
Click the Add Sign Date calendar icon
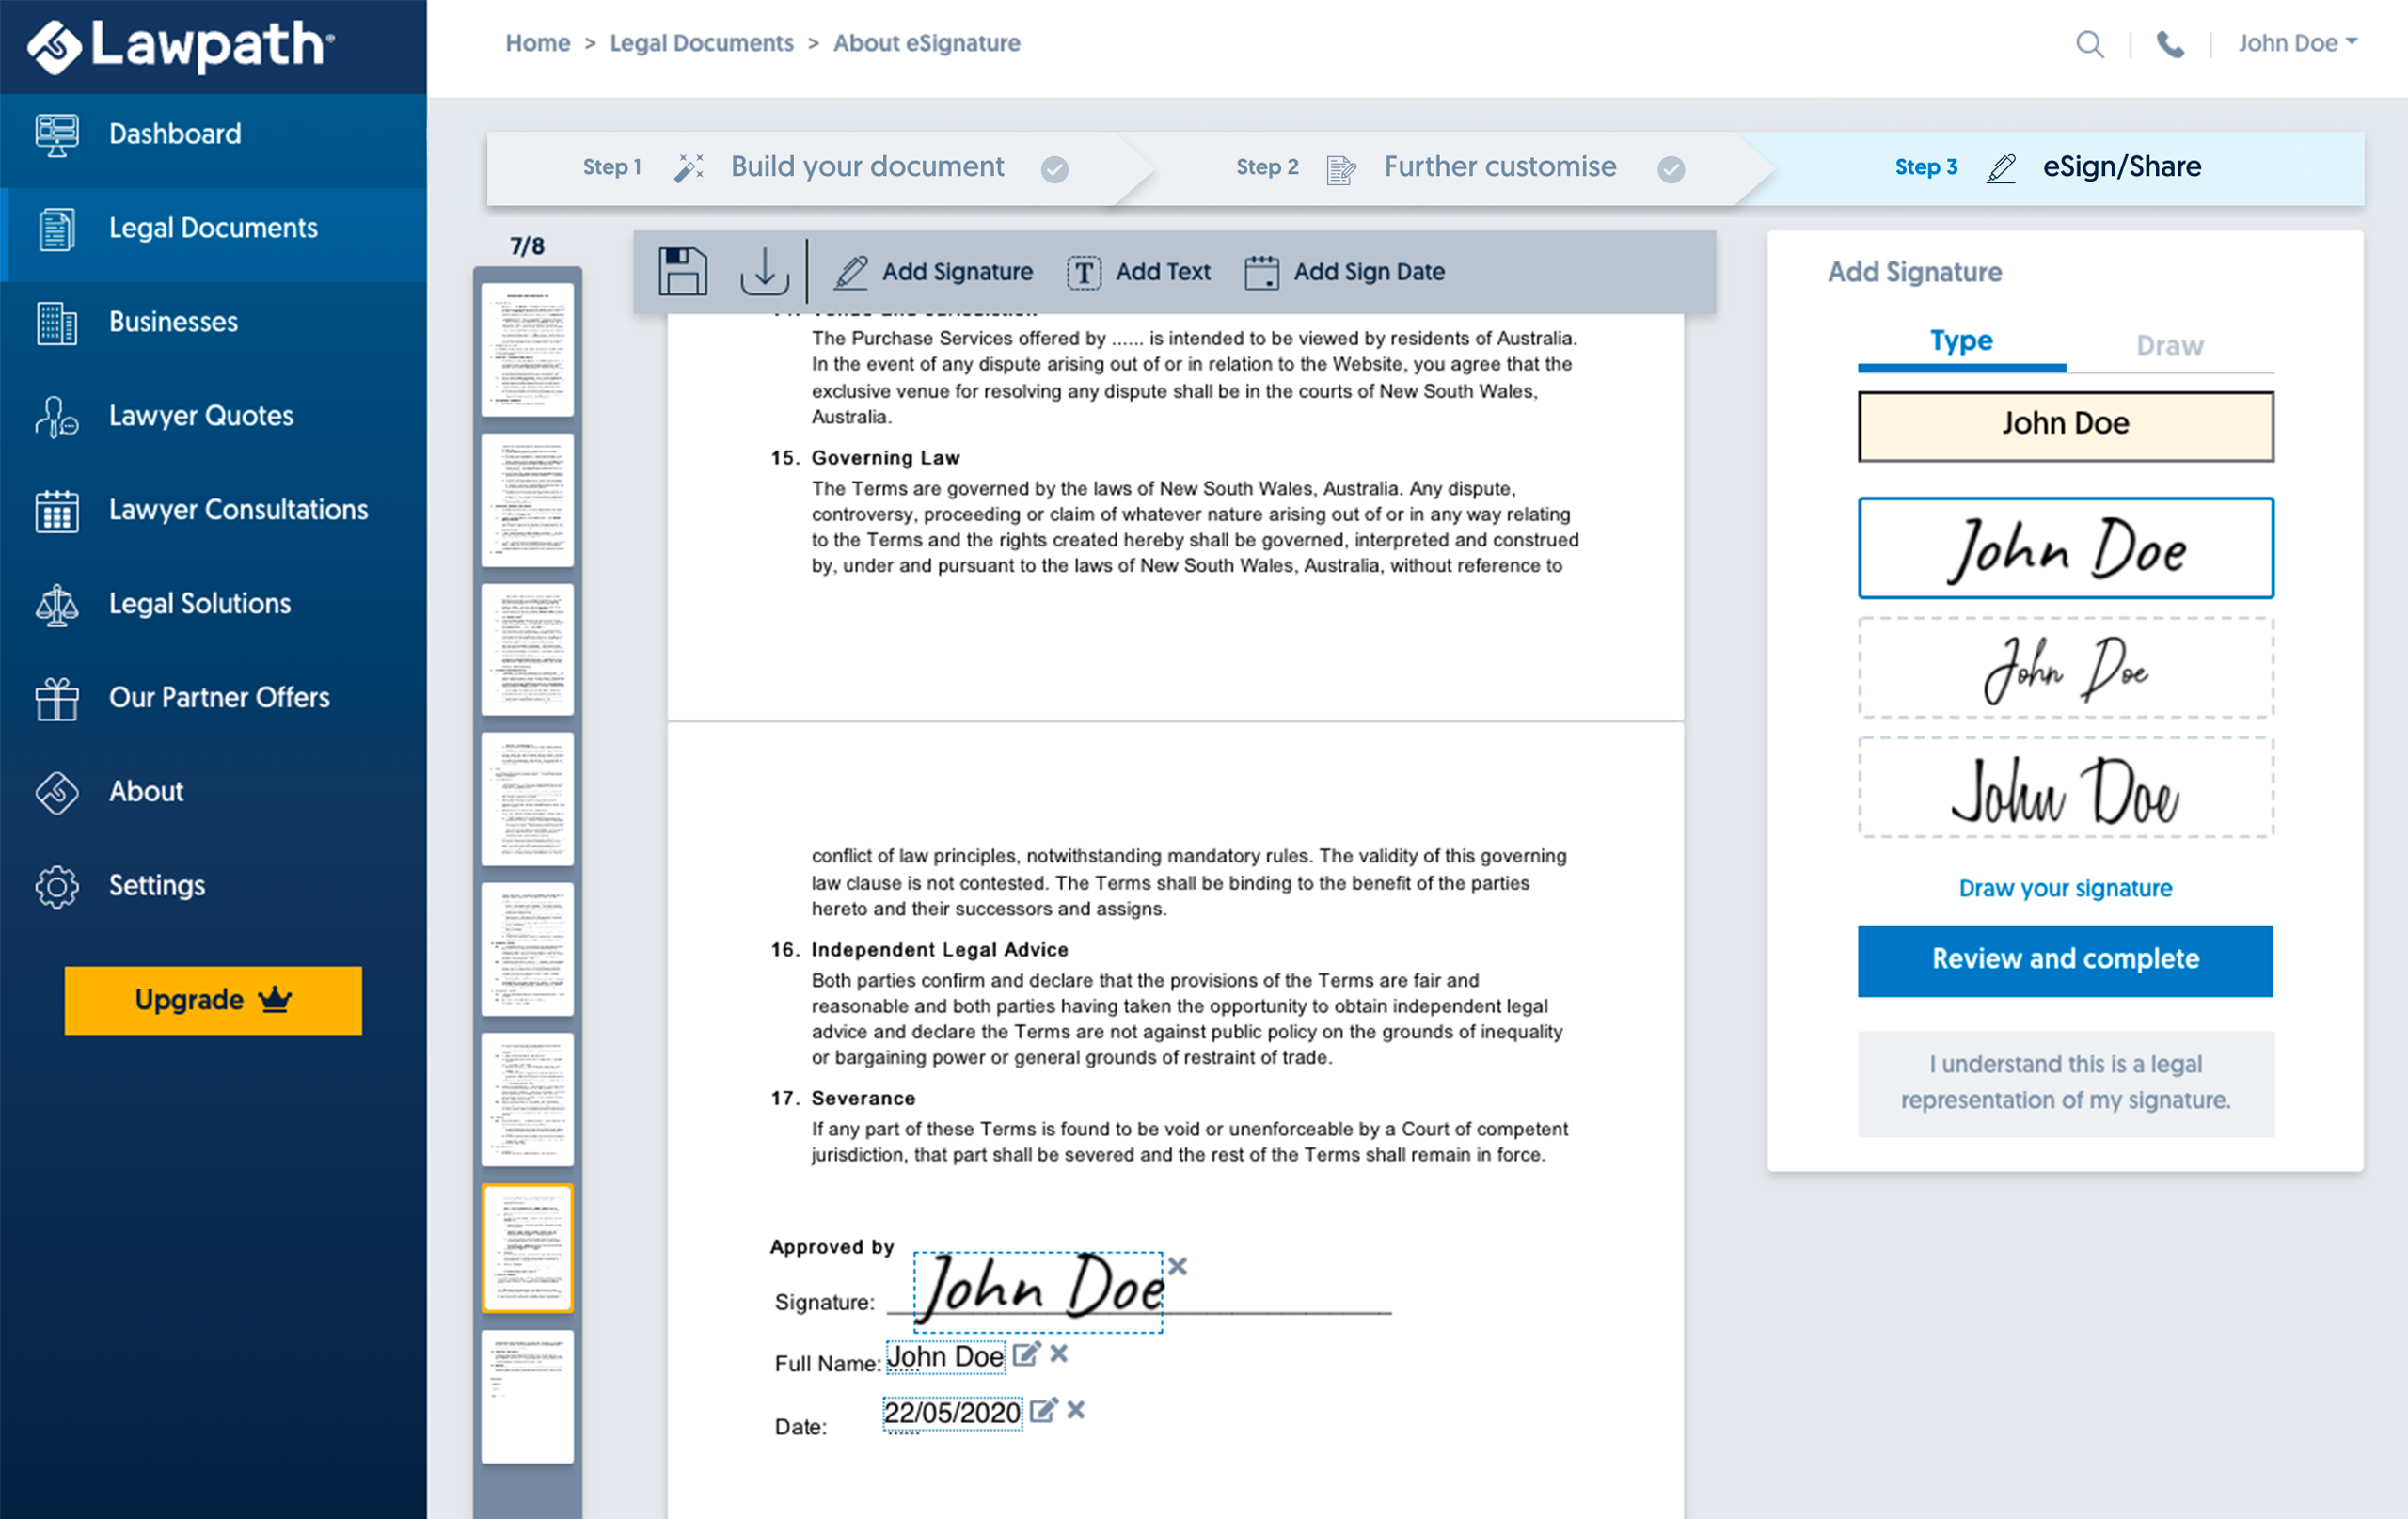[x=1261, y=272]
